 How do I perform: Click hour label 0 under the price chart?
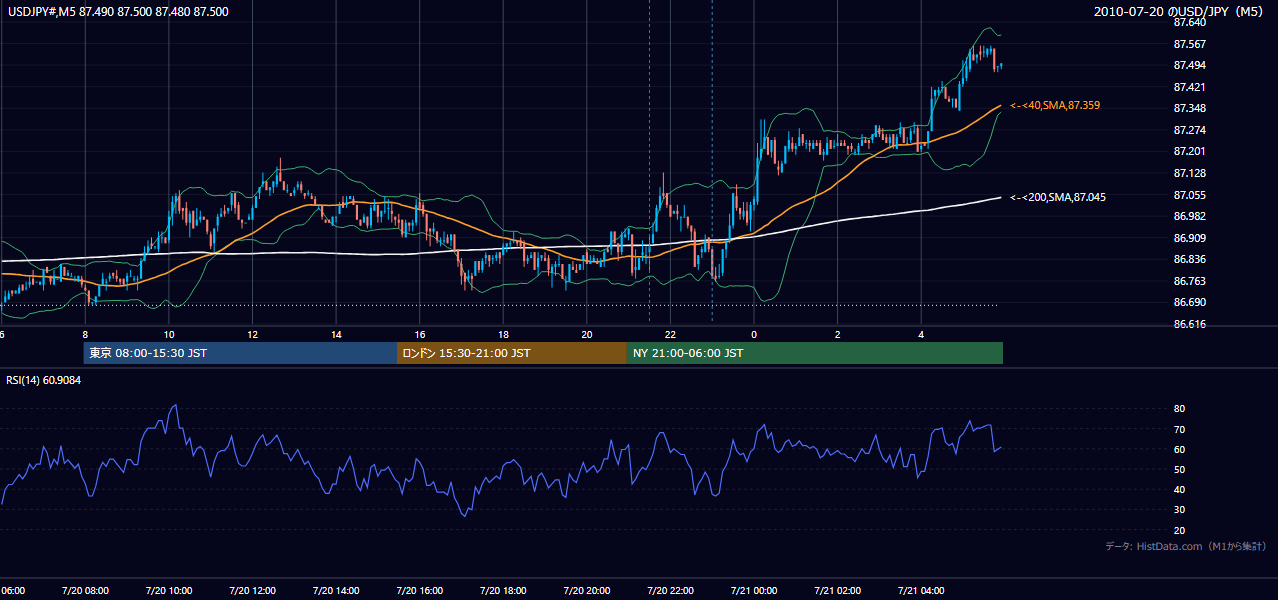click(x=754, y=335)
